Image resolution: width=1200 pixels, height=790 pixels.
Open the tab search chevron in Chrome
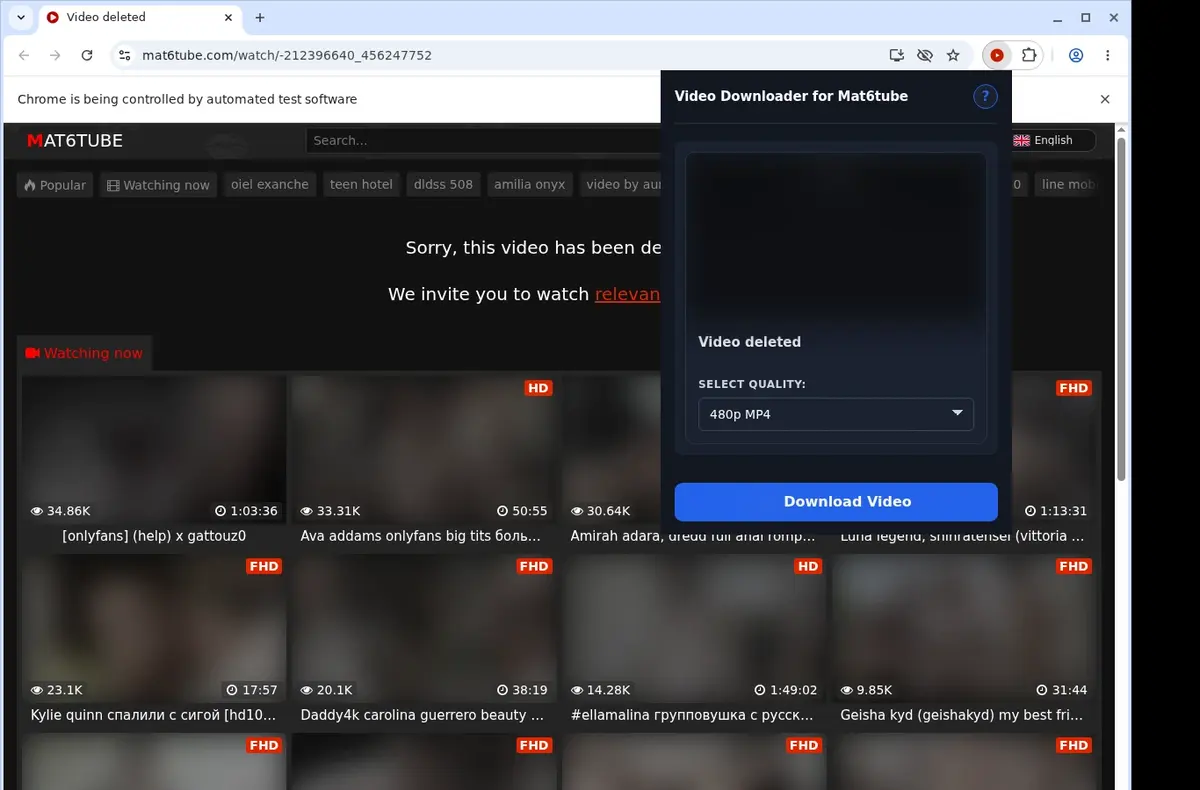[20, 17]
